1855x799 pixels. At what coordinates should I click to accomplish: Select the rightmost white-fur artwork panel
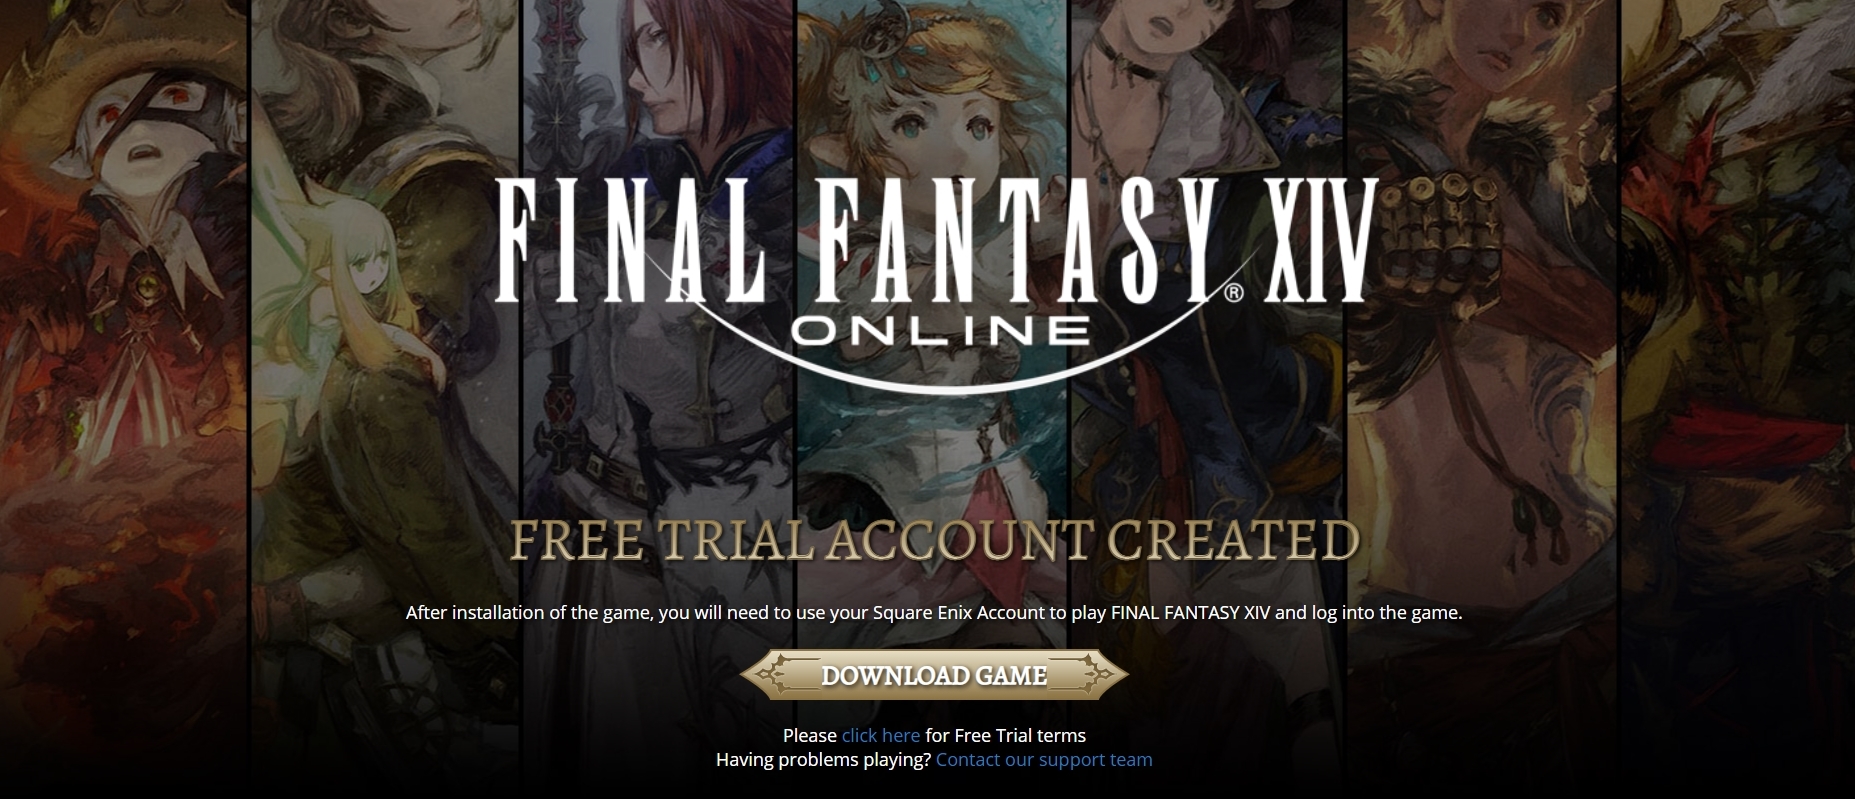1738,300
